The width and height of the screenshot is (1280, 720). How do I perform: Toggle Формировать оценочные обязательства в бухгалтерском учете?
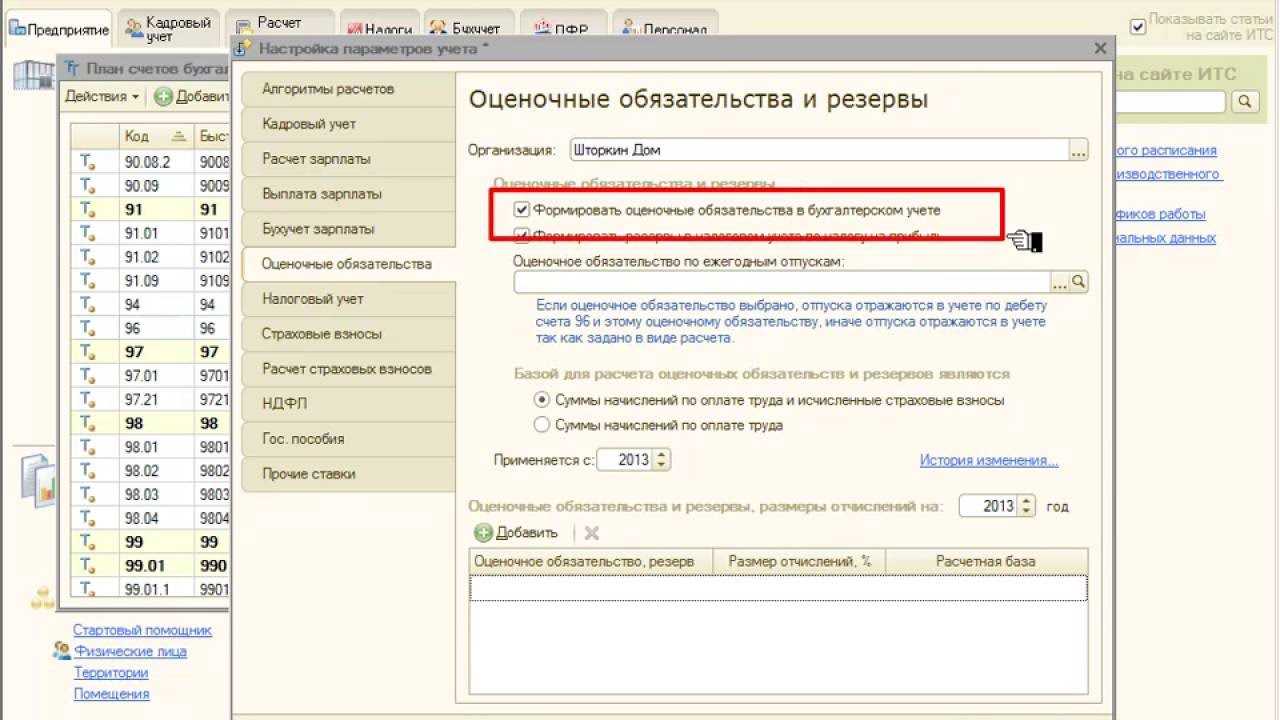pos(521,210)
